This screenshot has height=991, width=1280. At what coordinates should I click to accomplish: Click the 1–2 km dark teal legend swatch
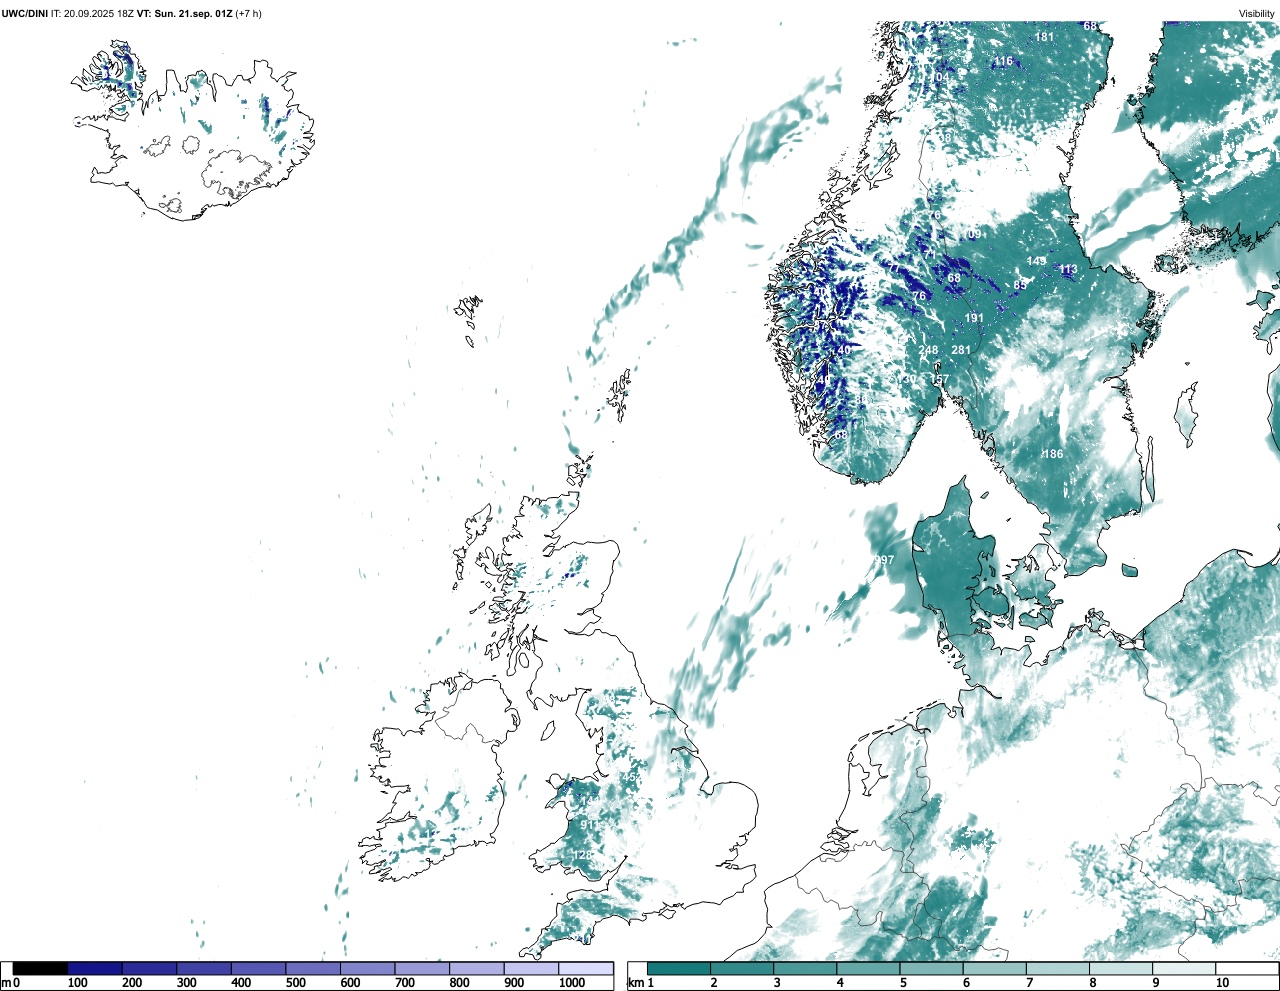point(679,969)
